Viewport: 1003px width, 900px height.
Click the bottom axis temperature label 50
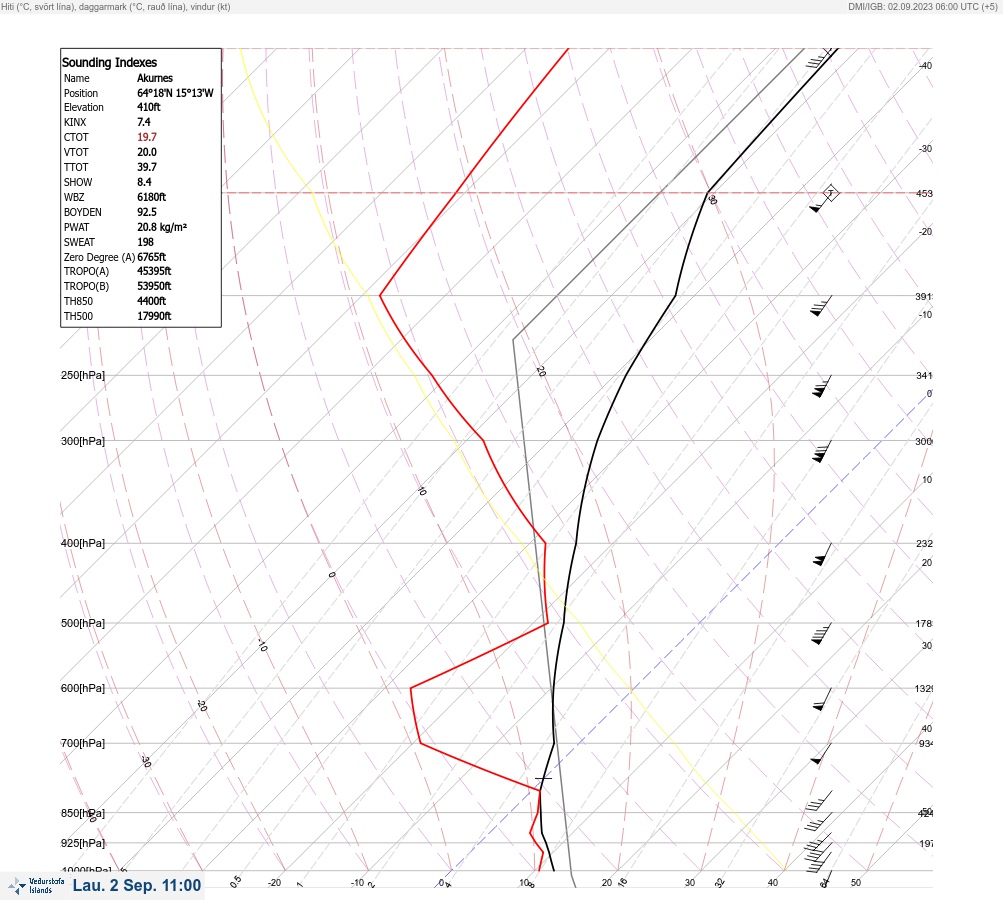[x=856, y=883]
